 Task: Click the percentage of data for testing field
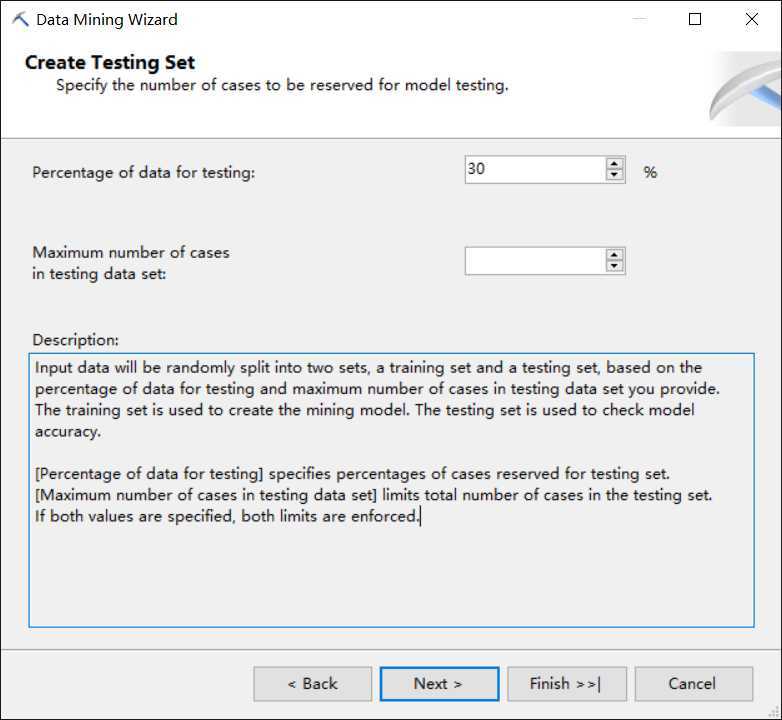tap(535, 170)
